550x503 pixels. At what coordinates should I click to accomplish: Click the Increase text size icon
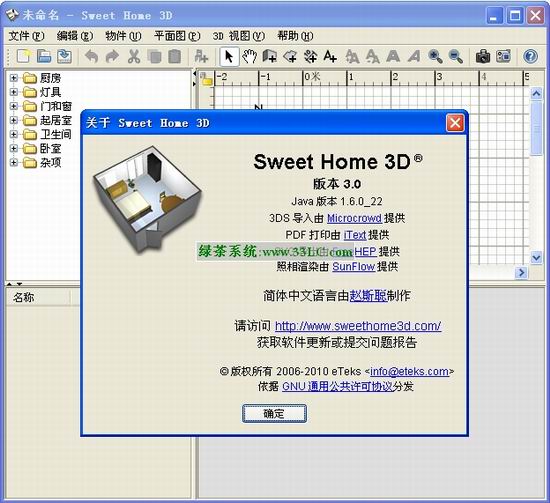pyautogui.click(x=353, y=56)
